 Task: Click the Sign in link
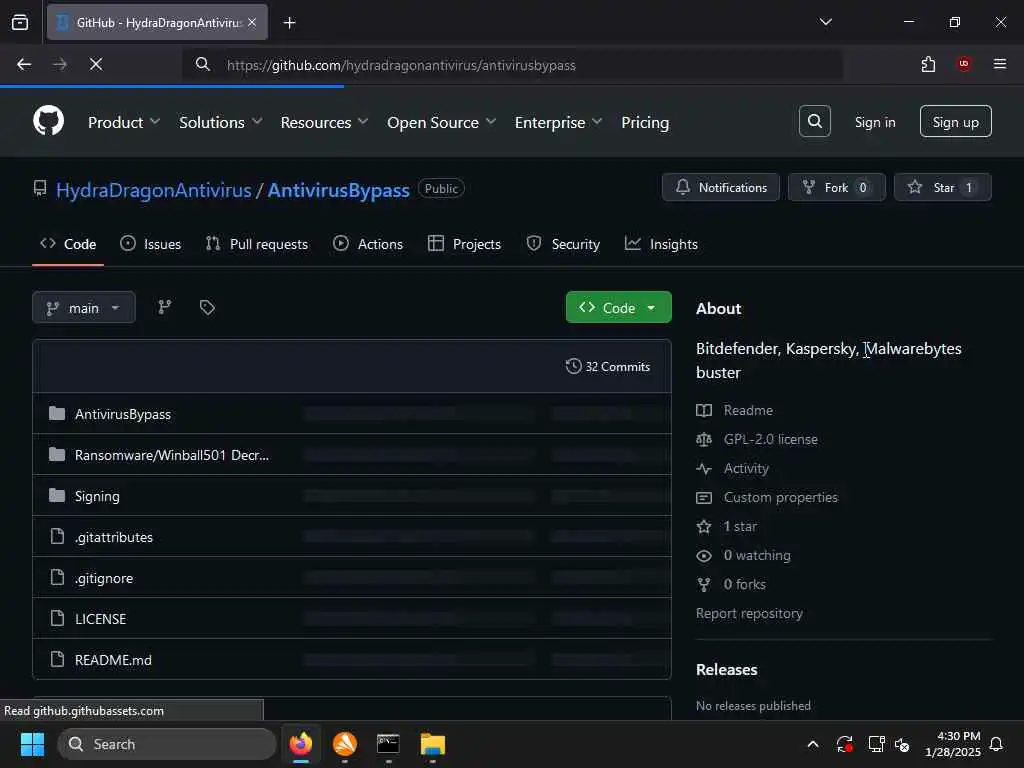click(874, 122)
